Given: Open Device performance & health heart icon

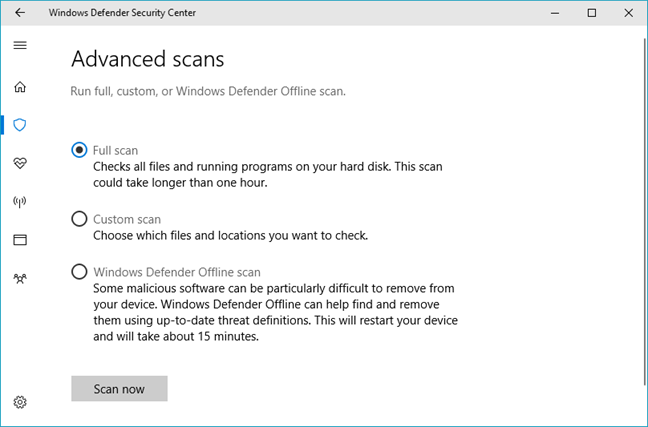Looking at the screenshot, I should pos(20,163).
